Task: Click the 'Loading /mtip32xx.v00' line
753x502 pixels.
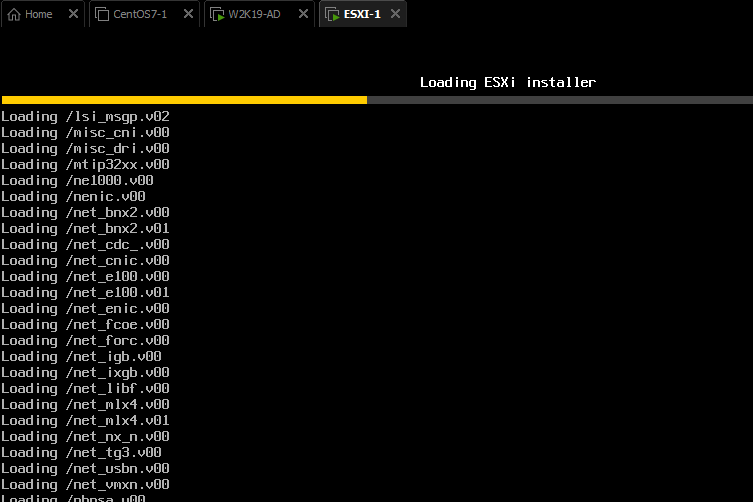Action: pos(85,165)
